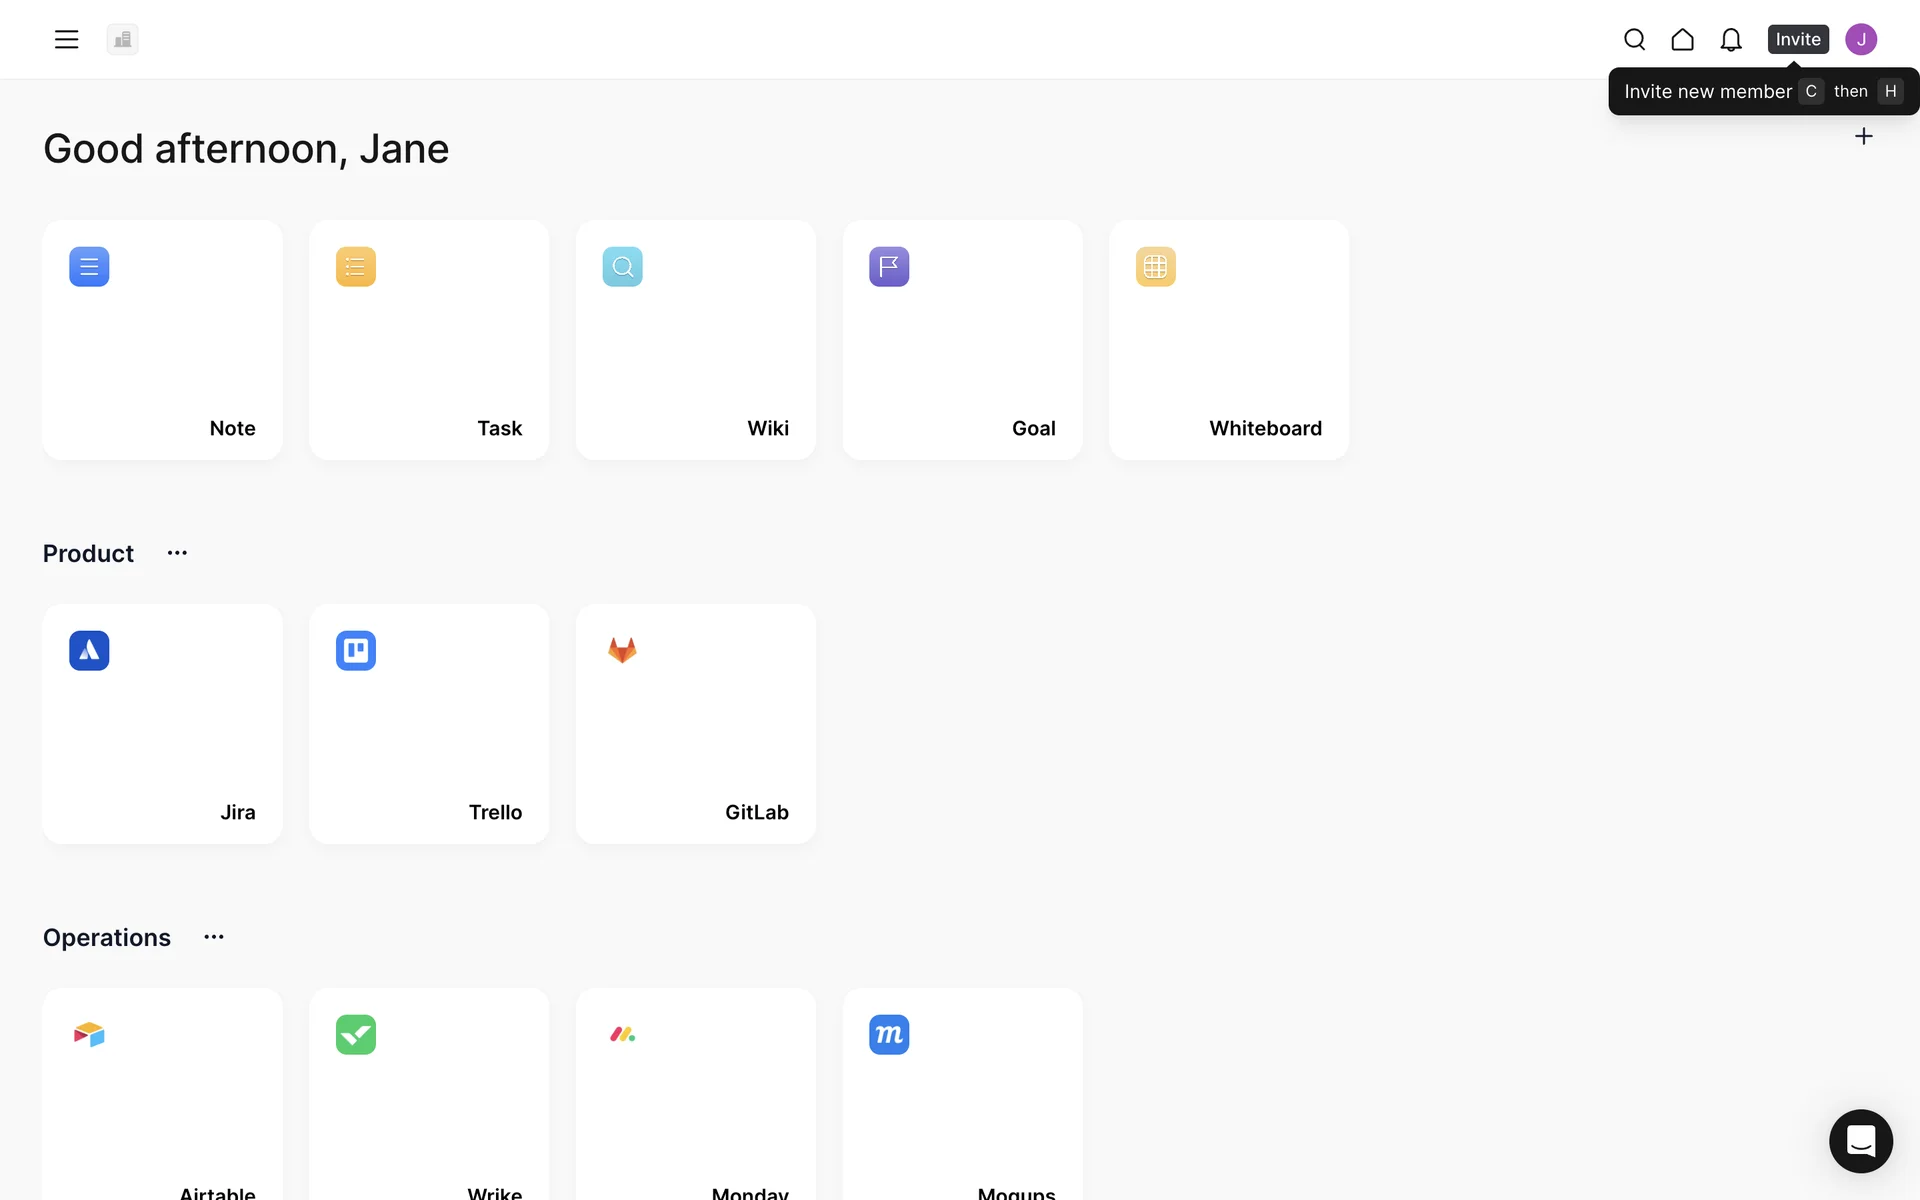Click the Moqups blue icon
1920x1200 pixels.
(888, 1034)
